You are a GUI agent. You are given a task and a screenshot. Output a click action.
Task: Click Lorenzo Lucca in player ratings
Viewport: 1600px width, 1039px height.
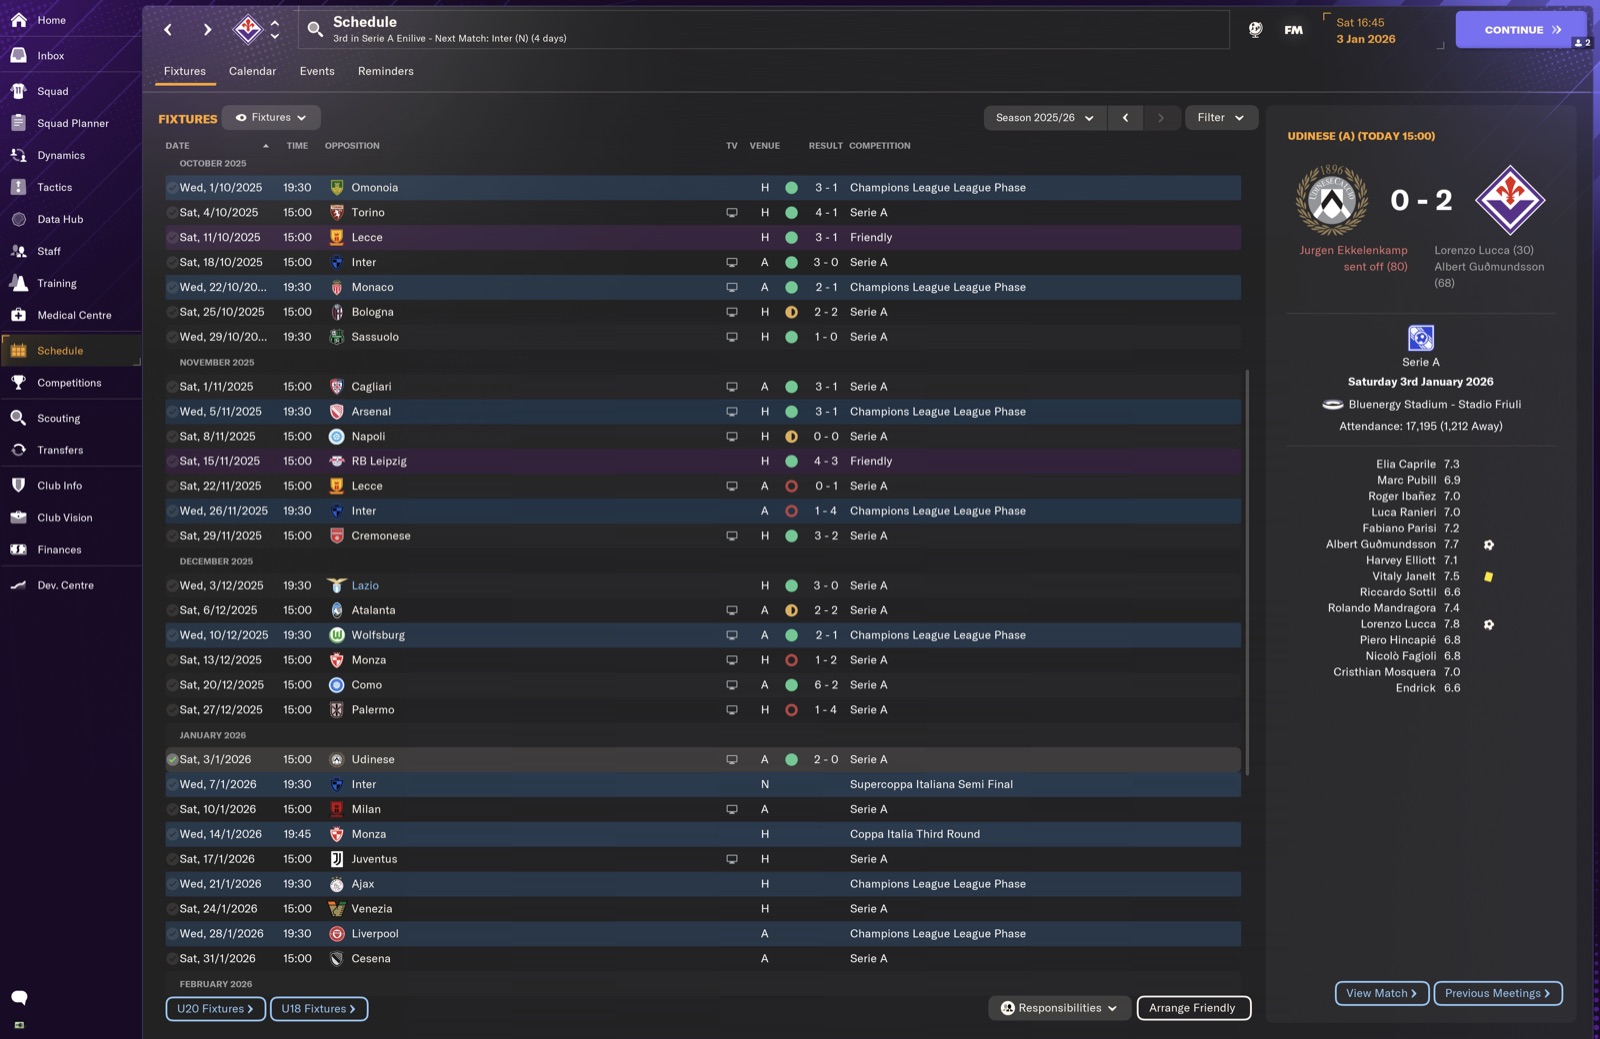[x=1398, y=624]
